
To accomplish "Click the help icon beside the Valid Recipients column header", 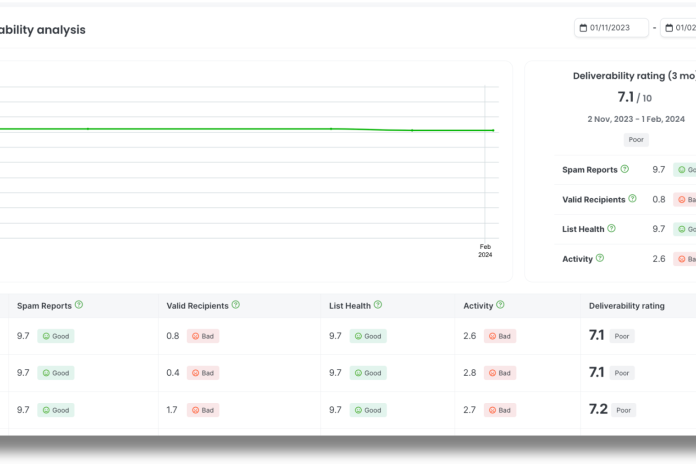I will [x=235, y=305].
